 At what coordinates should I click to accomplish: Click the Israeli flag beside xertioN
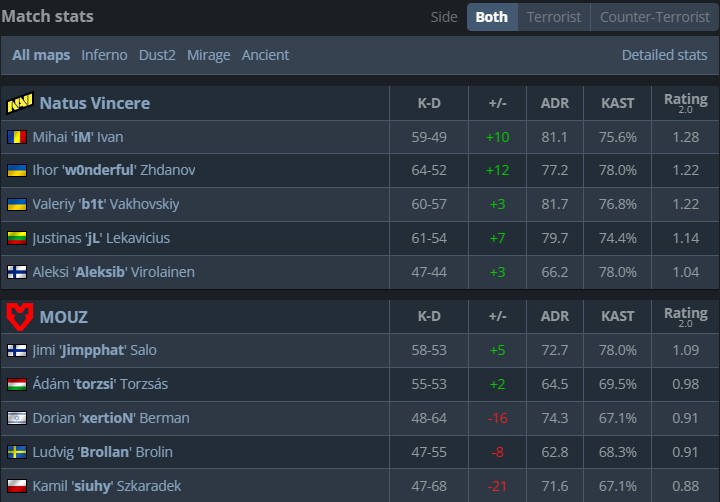point(17,418)
